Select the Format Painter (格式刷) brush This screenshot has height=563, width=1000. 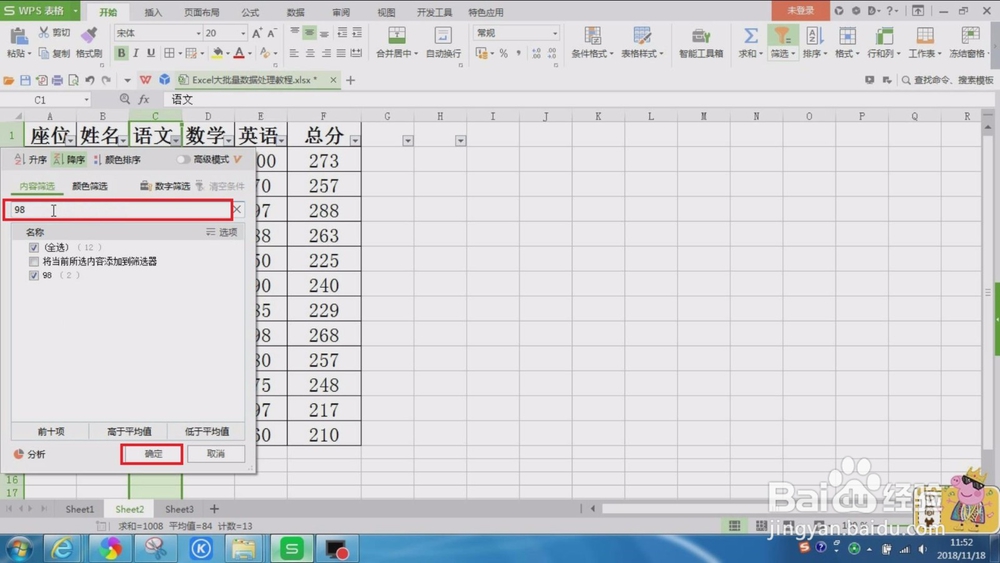(x=89, y=36)
